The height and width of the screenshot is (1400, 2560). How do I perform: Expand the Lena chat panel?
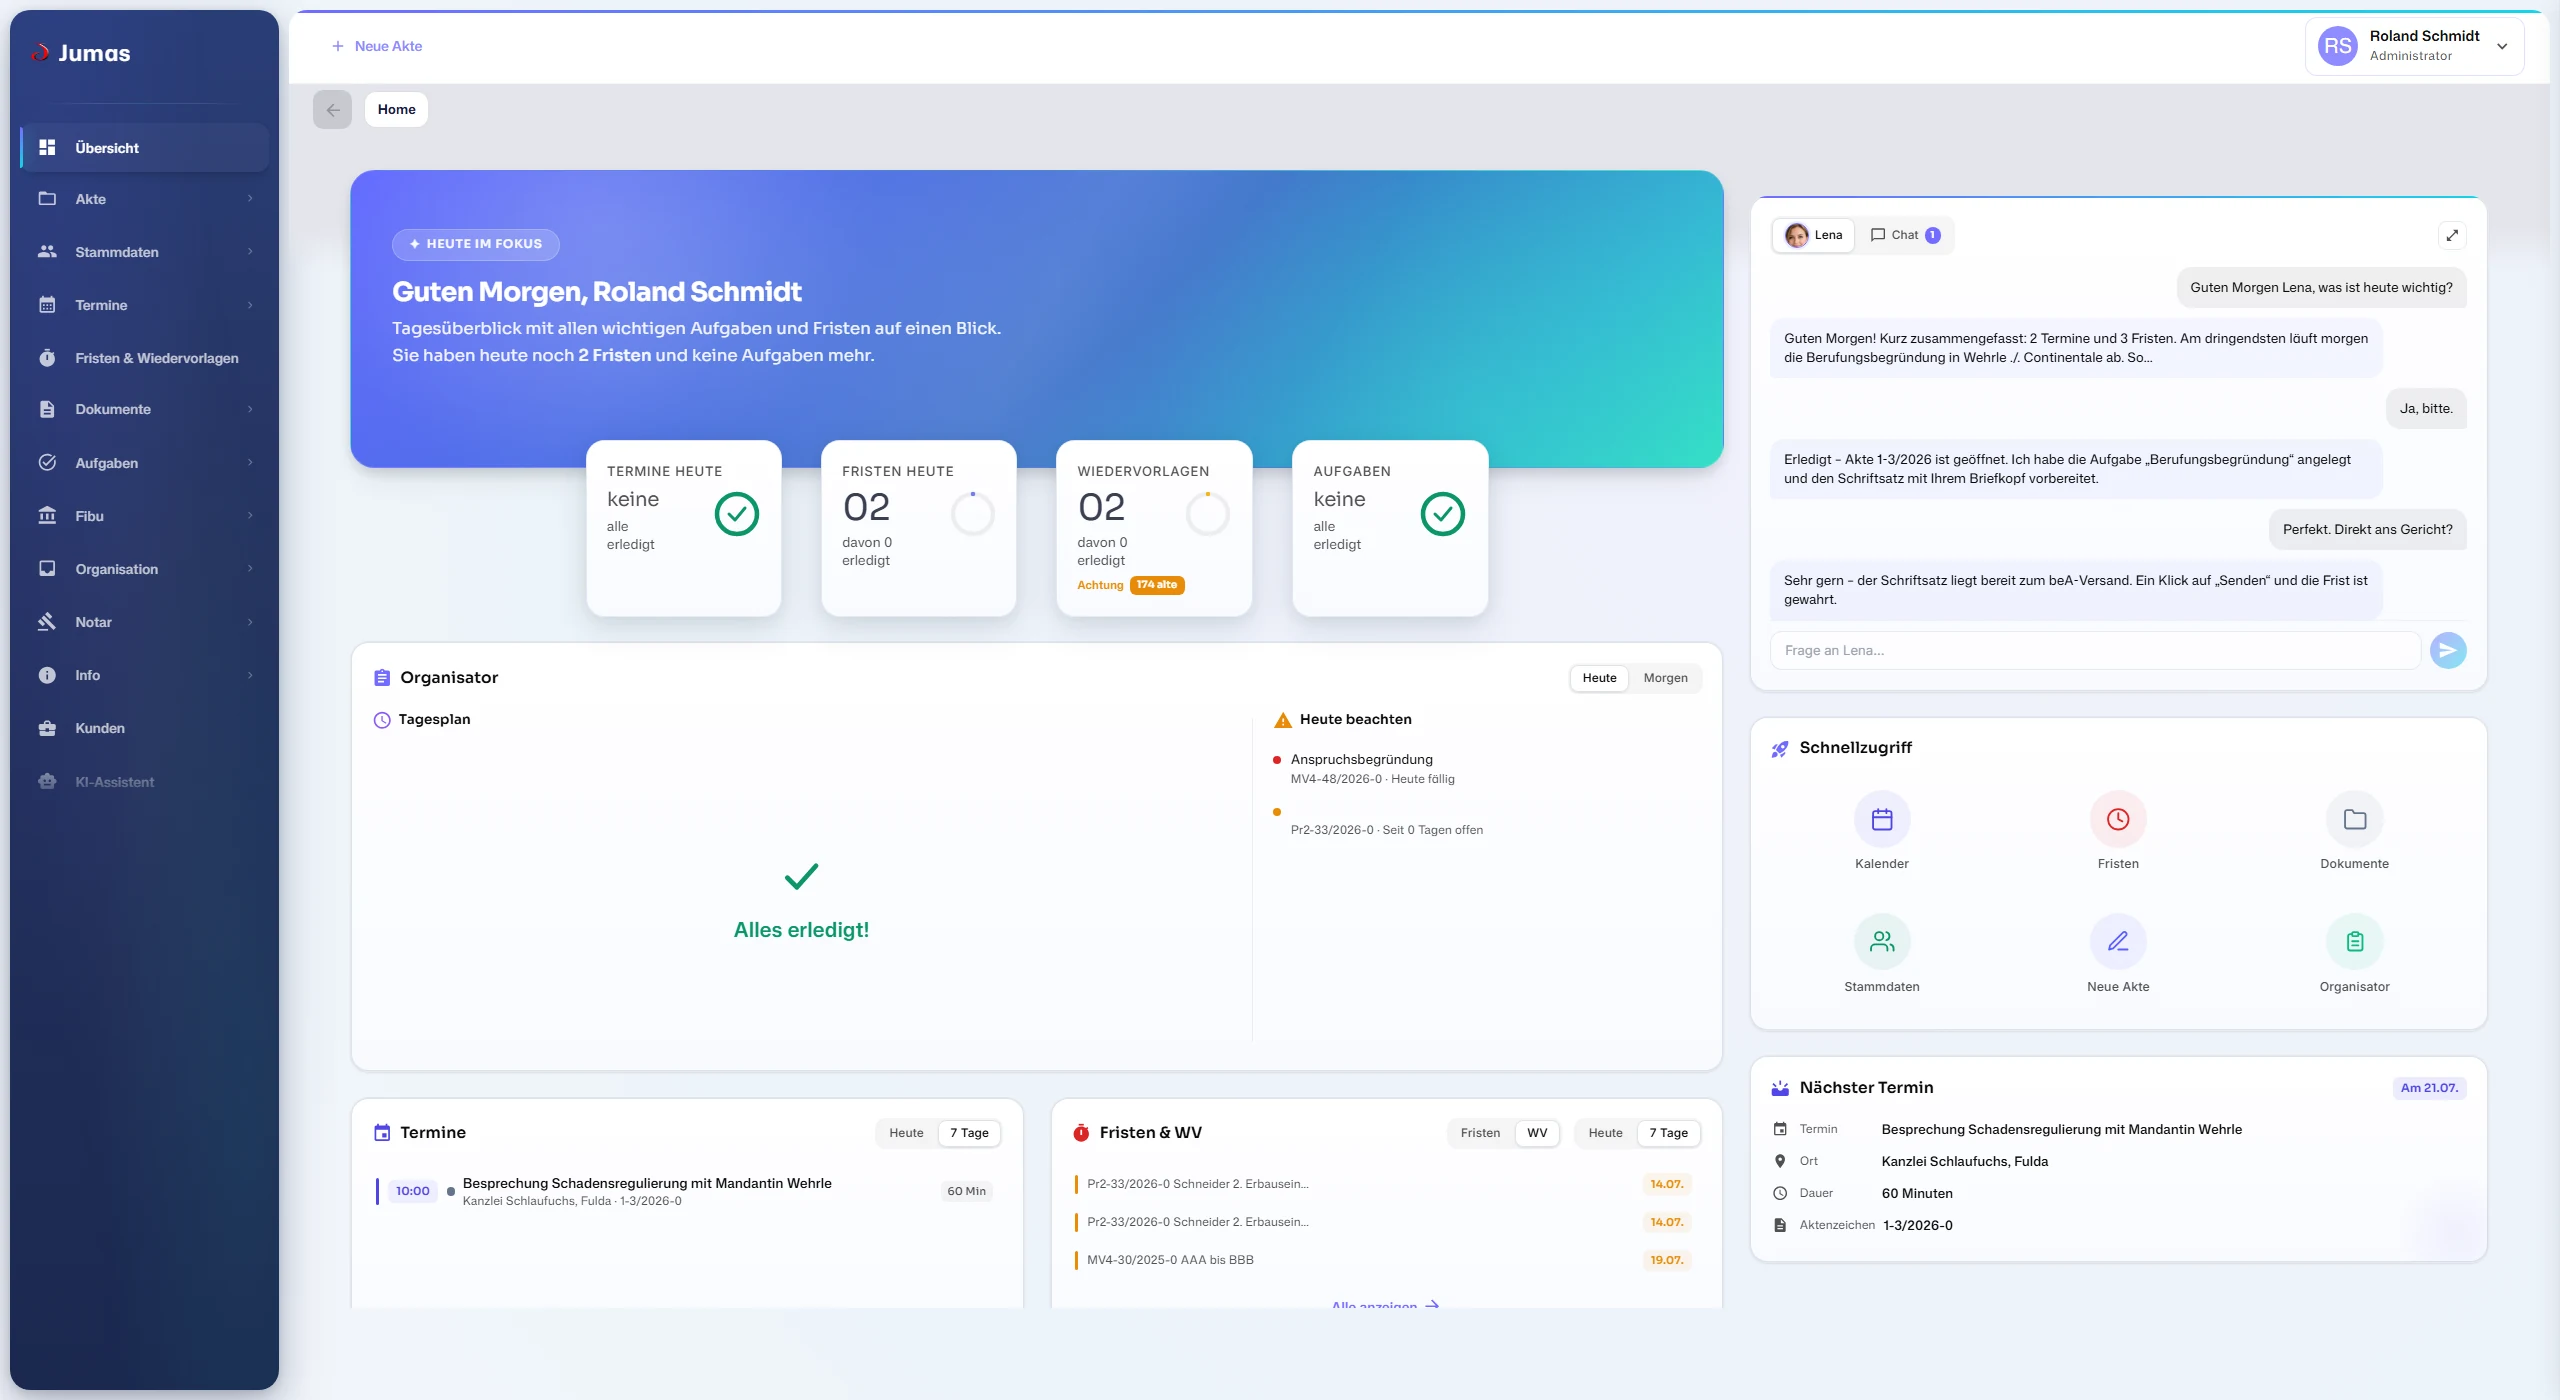(2451, 235)
